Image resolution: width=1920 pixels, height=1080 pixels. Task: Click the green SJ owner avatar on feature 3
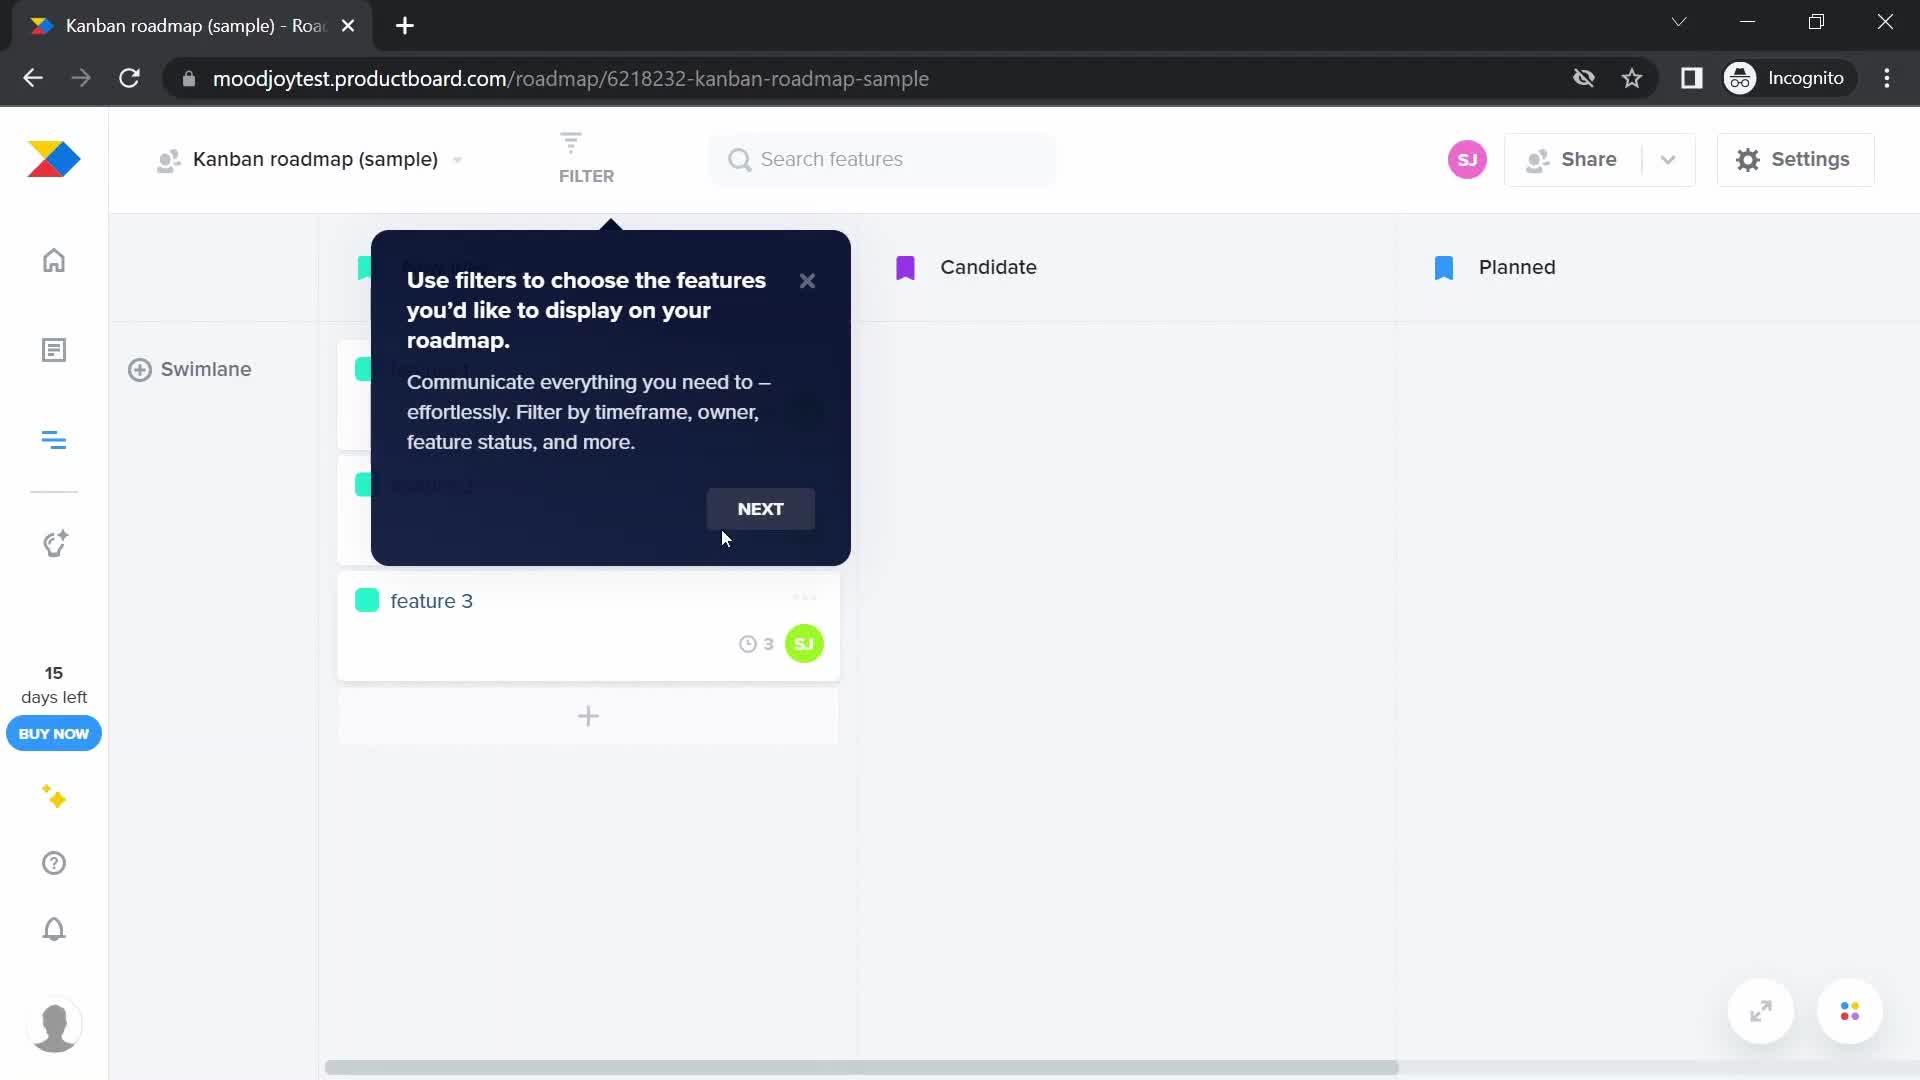coord(804,644)
